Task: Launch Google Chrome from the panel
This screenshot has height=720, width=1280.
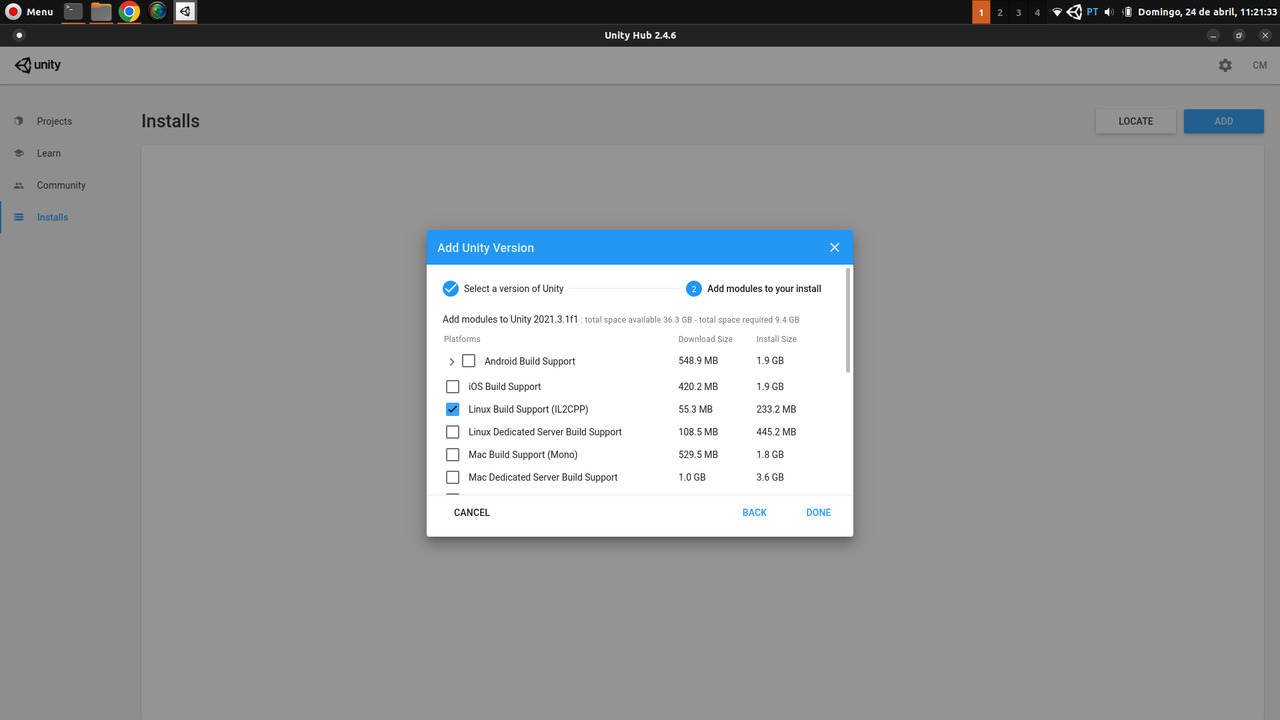Action: click(x=129, y=12)
